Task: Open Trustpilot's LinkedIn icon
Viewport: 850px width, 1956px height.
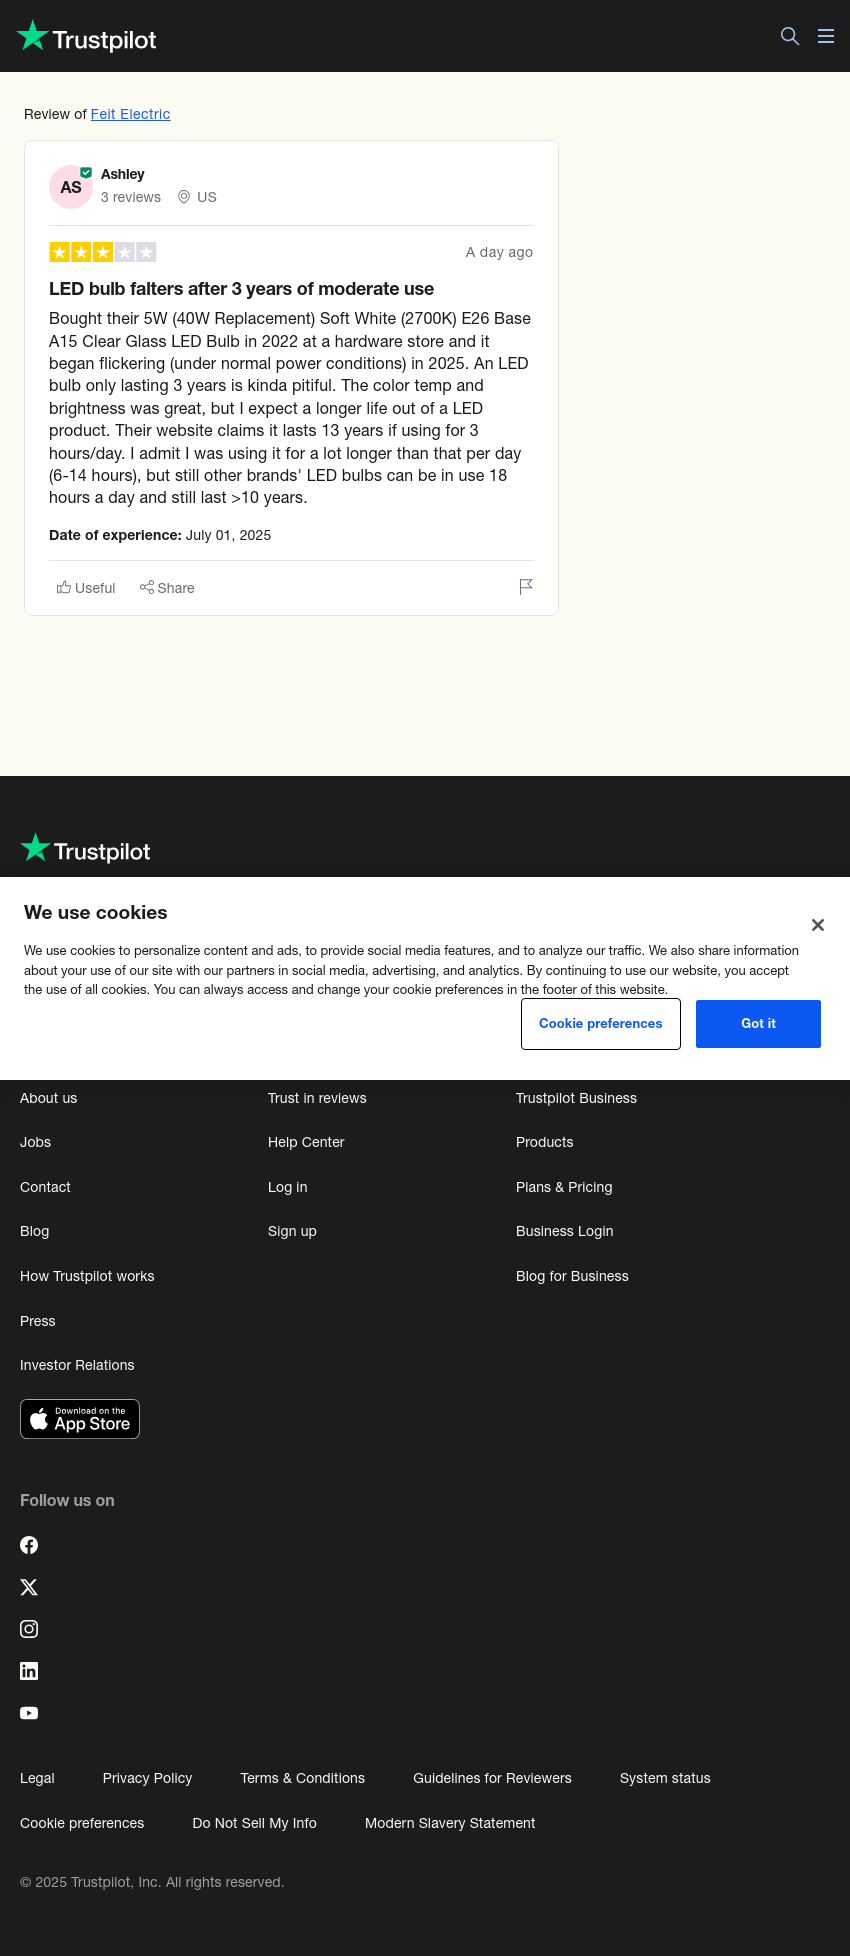Action: (x=29, y=1671)
